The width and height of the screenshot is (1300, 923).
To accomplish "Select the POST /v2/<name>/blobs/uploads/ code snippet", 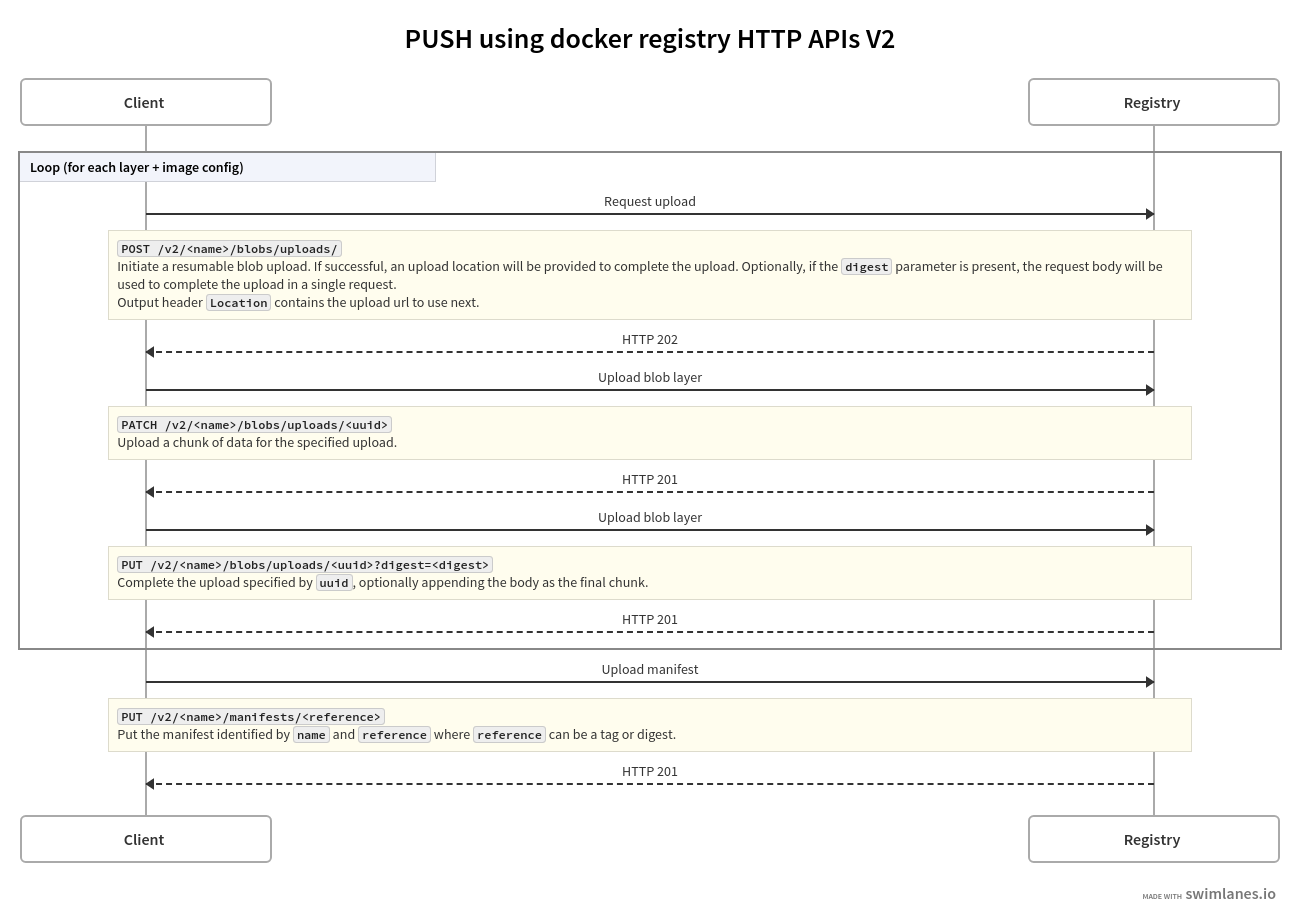I will coord(229,249).
